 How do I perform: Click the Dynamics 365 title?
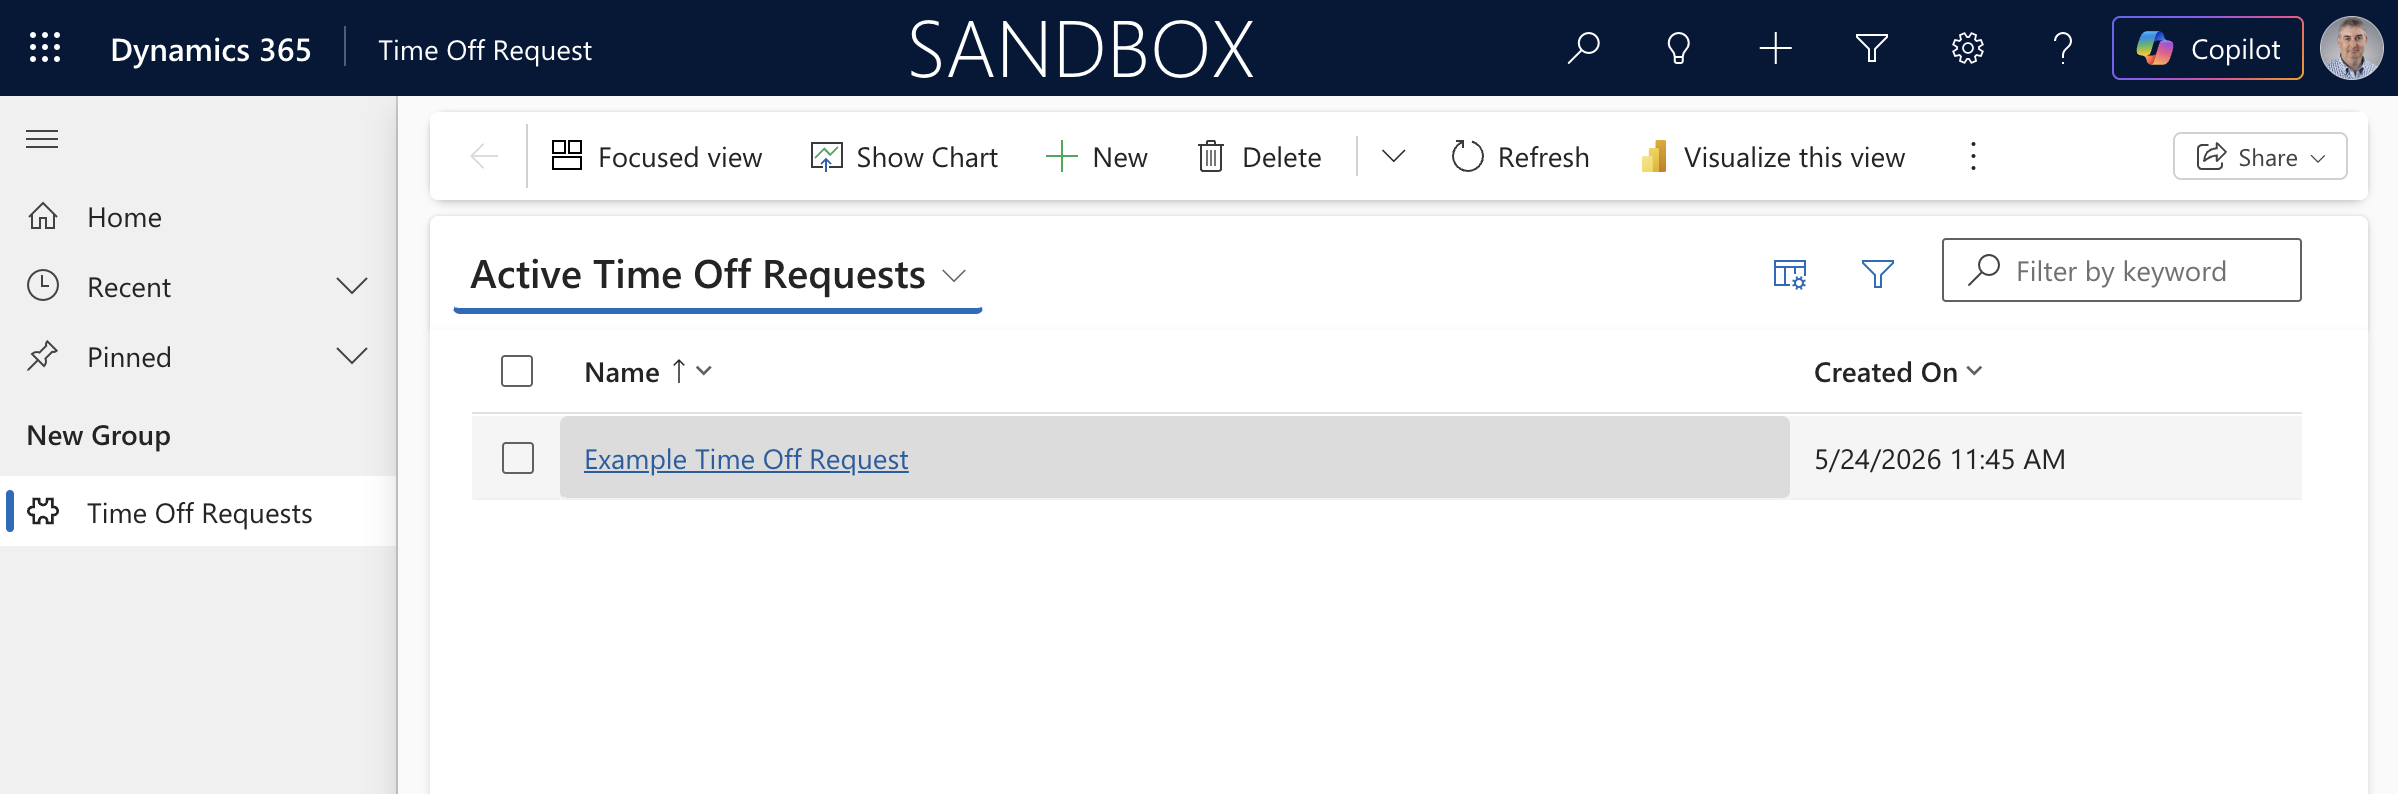pyautogui.click(x=211, y=50)
